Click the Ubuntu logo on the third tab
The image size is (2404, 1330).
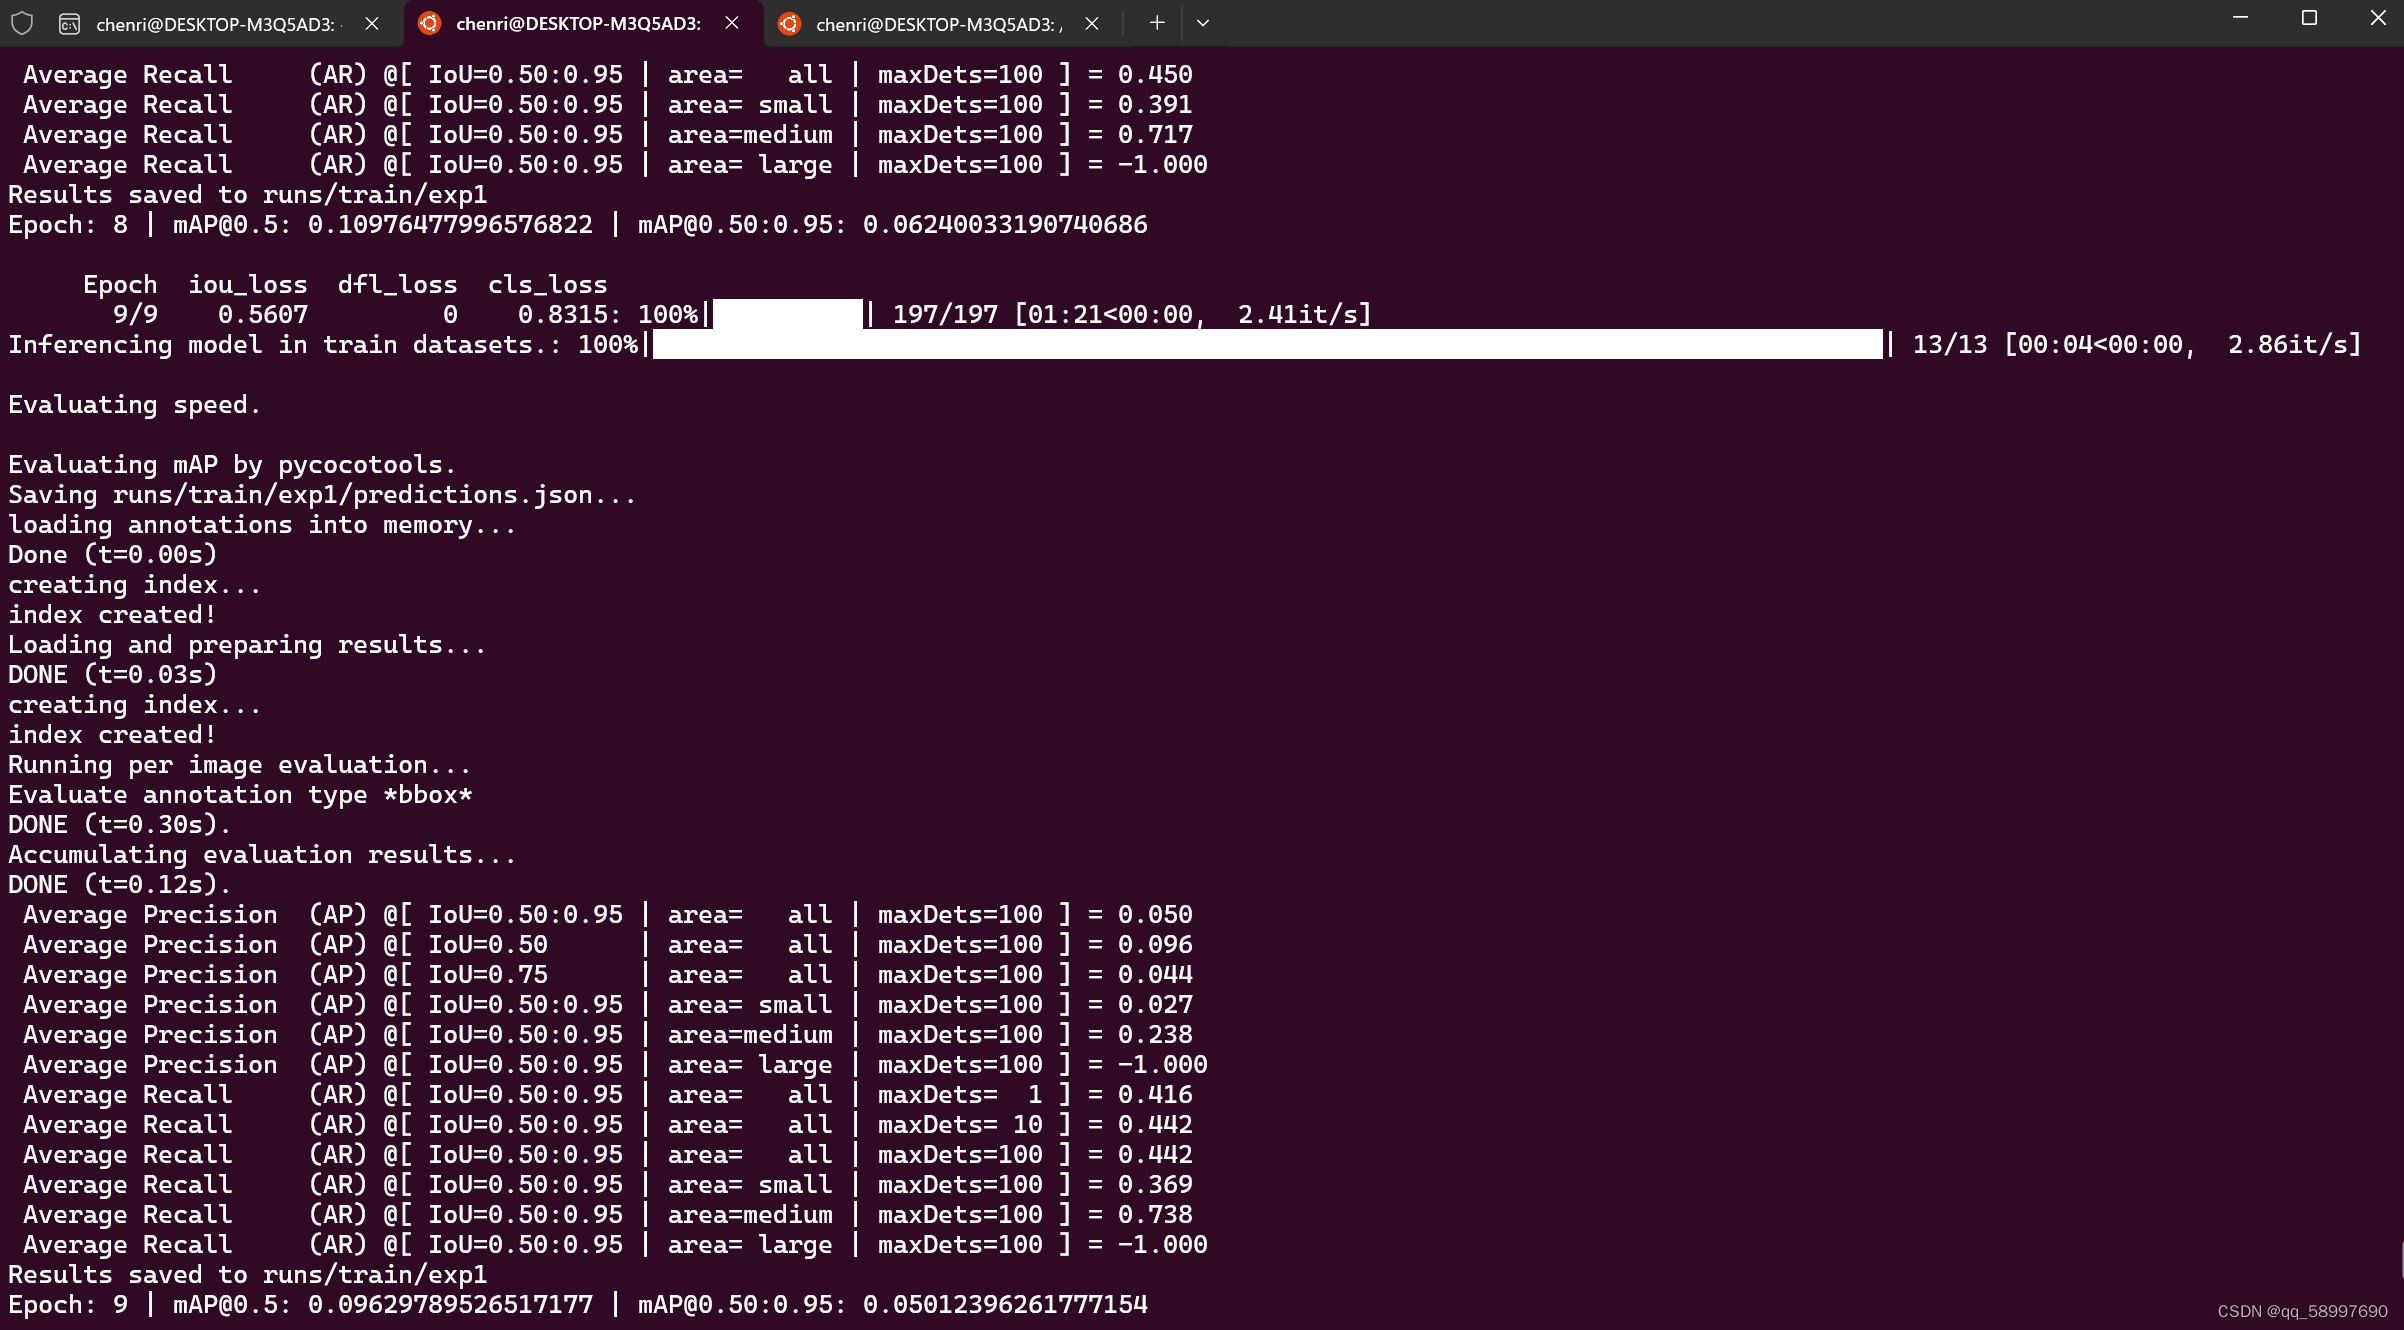point(789,23)
